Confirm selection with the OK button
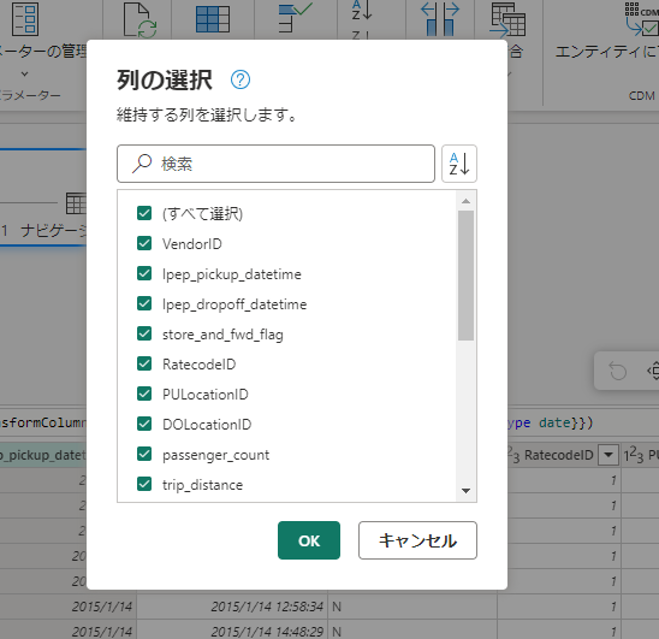The image size is (659, 639). (x=309, y=540)
